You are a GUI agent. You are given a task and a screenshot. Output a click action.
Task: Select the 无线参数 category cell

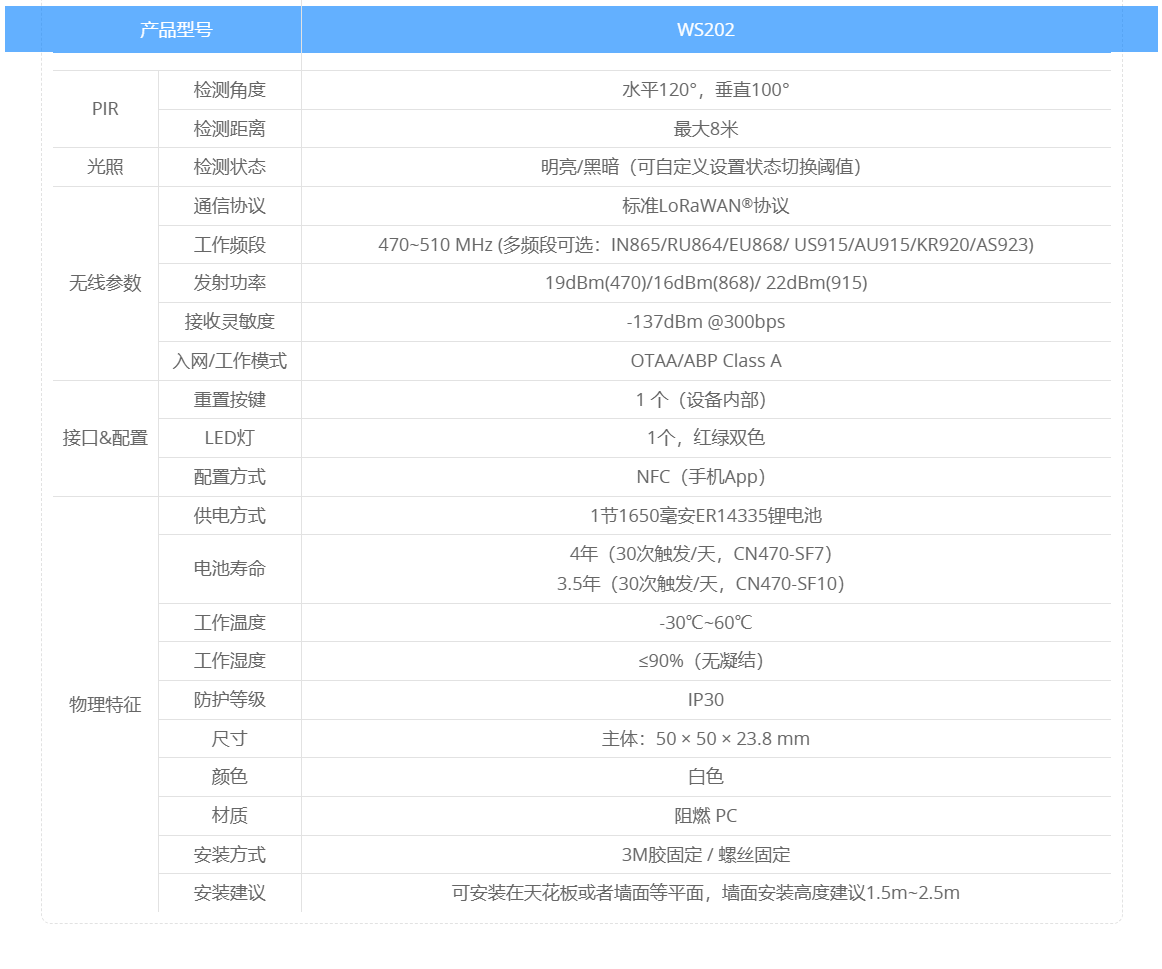pos(105,283)
